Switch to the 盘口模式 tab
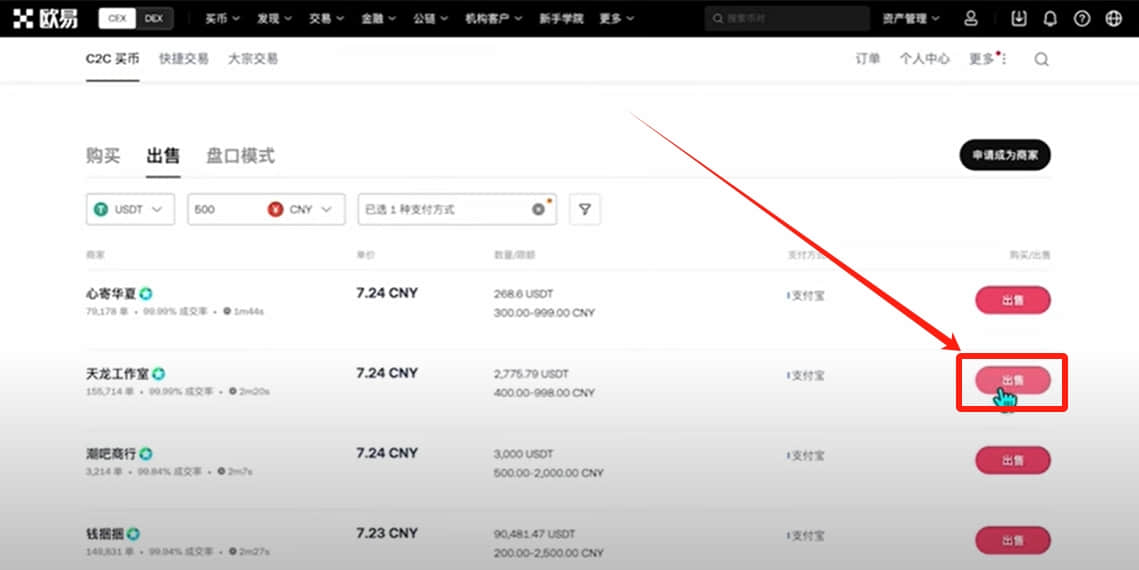This screenshot has height=570, width=1139. (240, 155)
